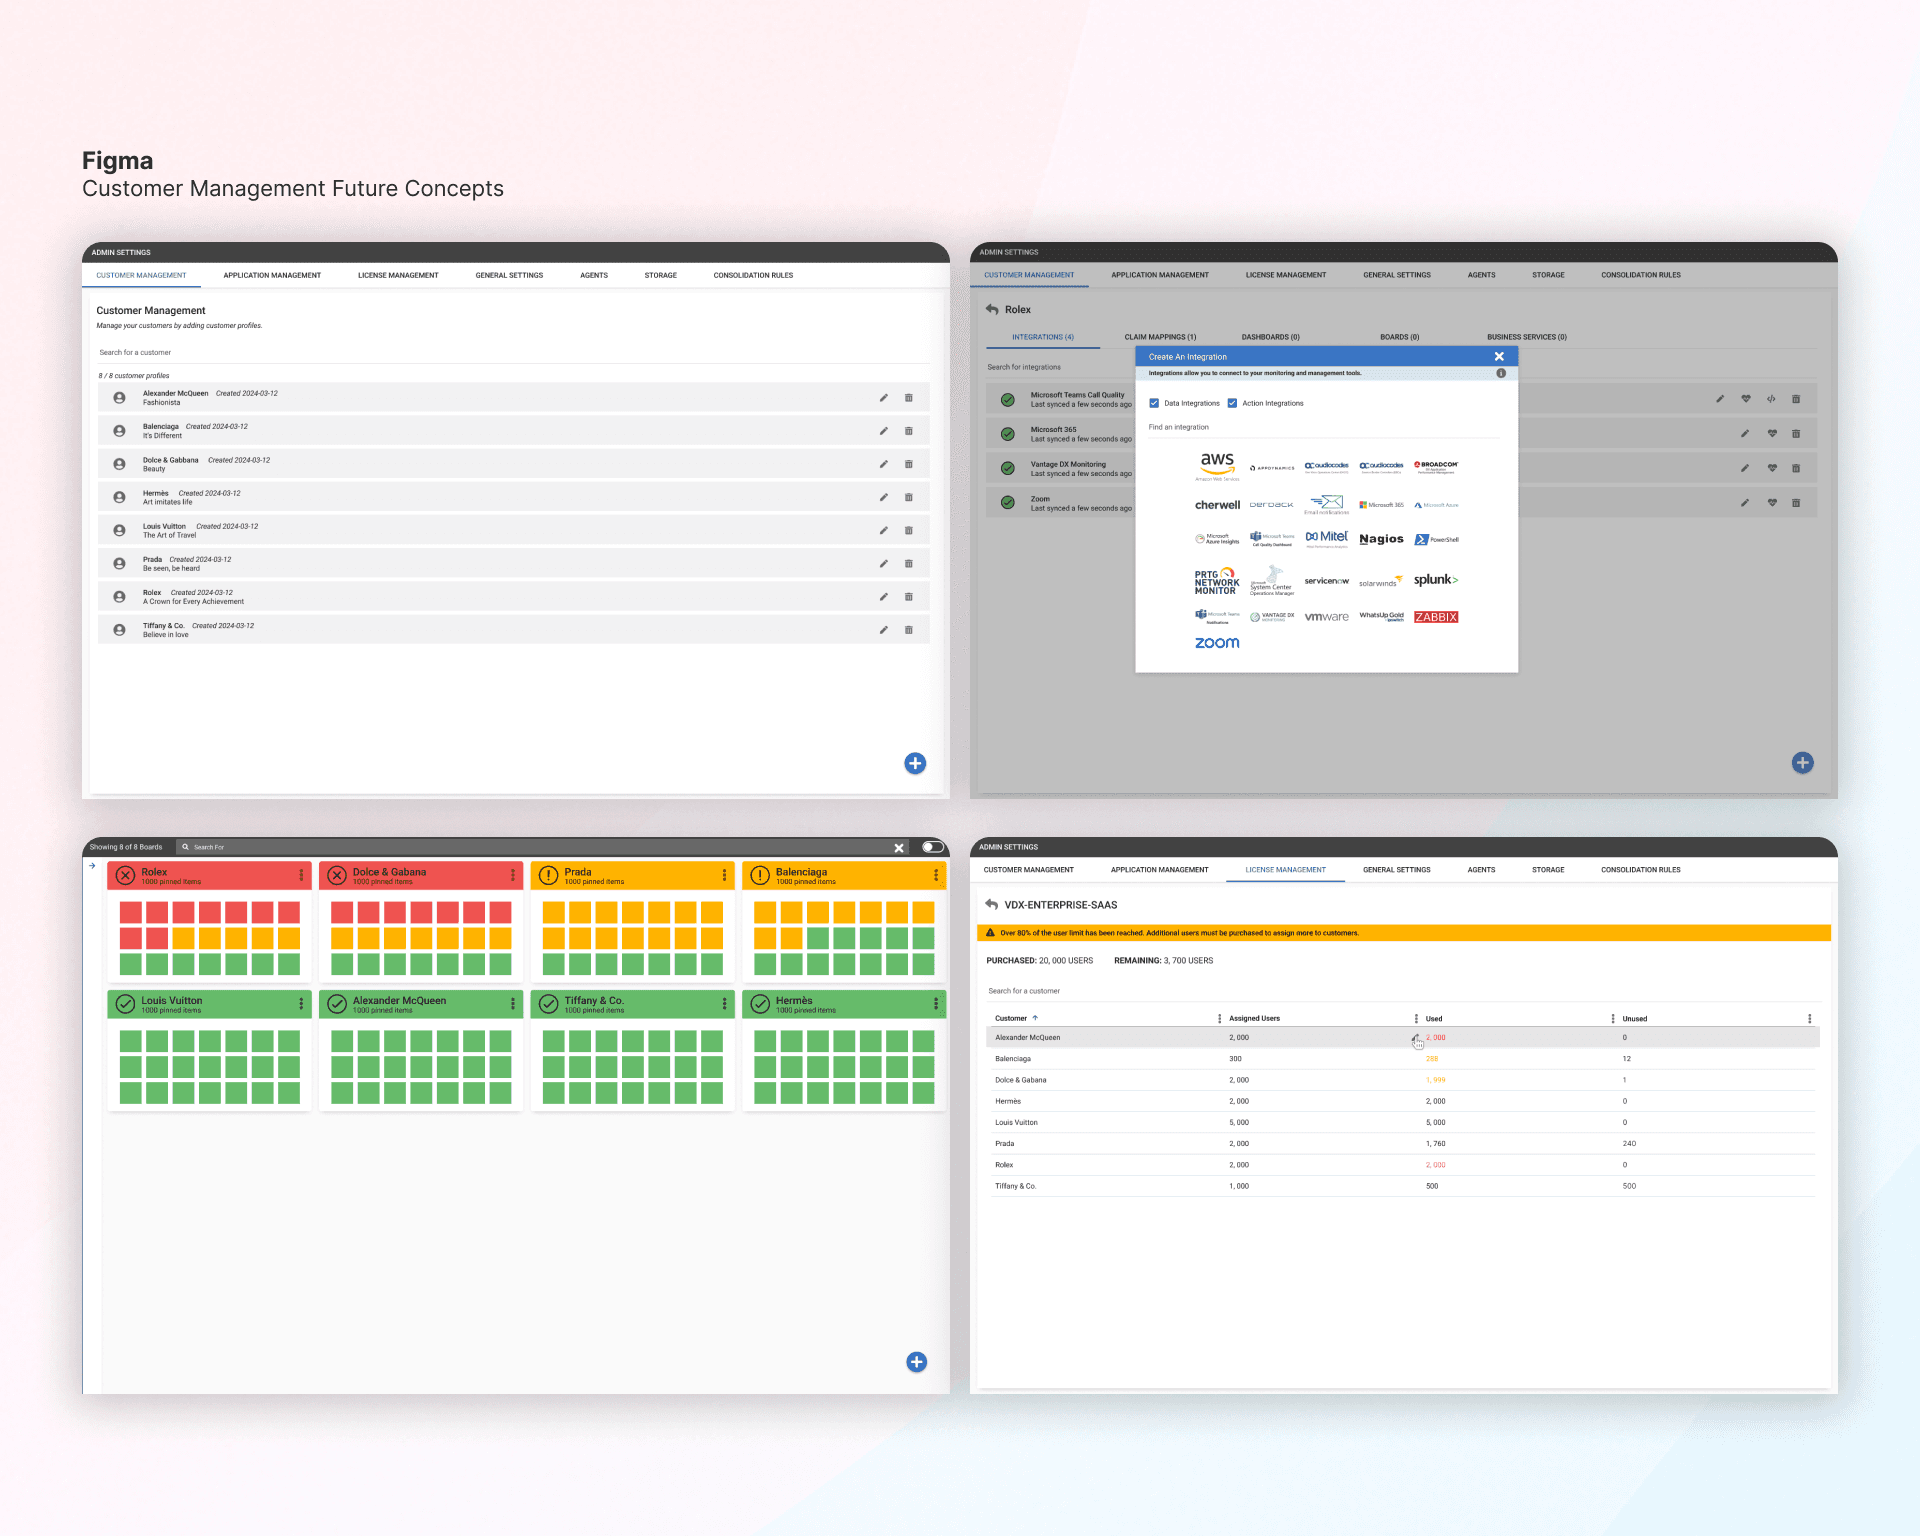Image resolution: width=1920 pixels, height=1536 pixels.
Task: Remove the Hermès customer profile with its trash icon
Action: (x=909, y=497)
